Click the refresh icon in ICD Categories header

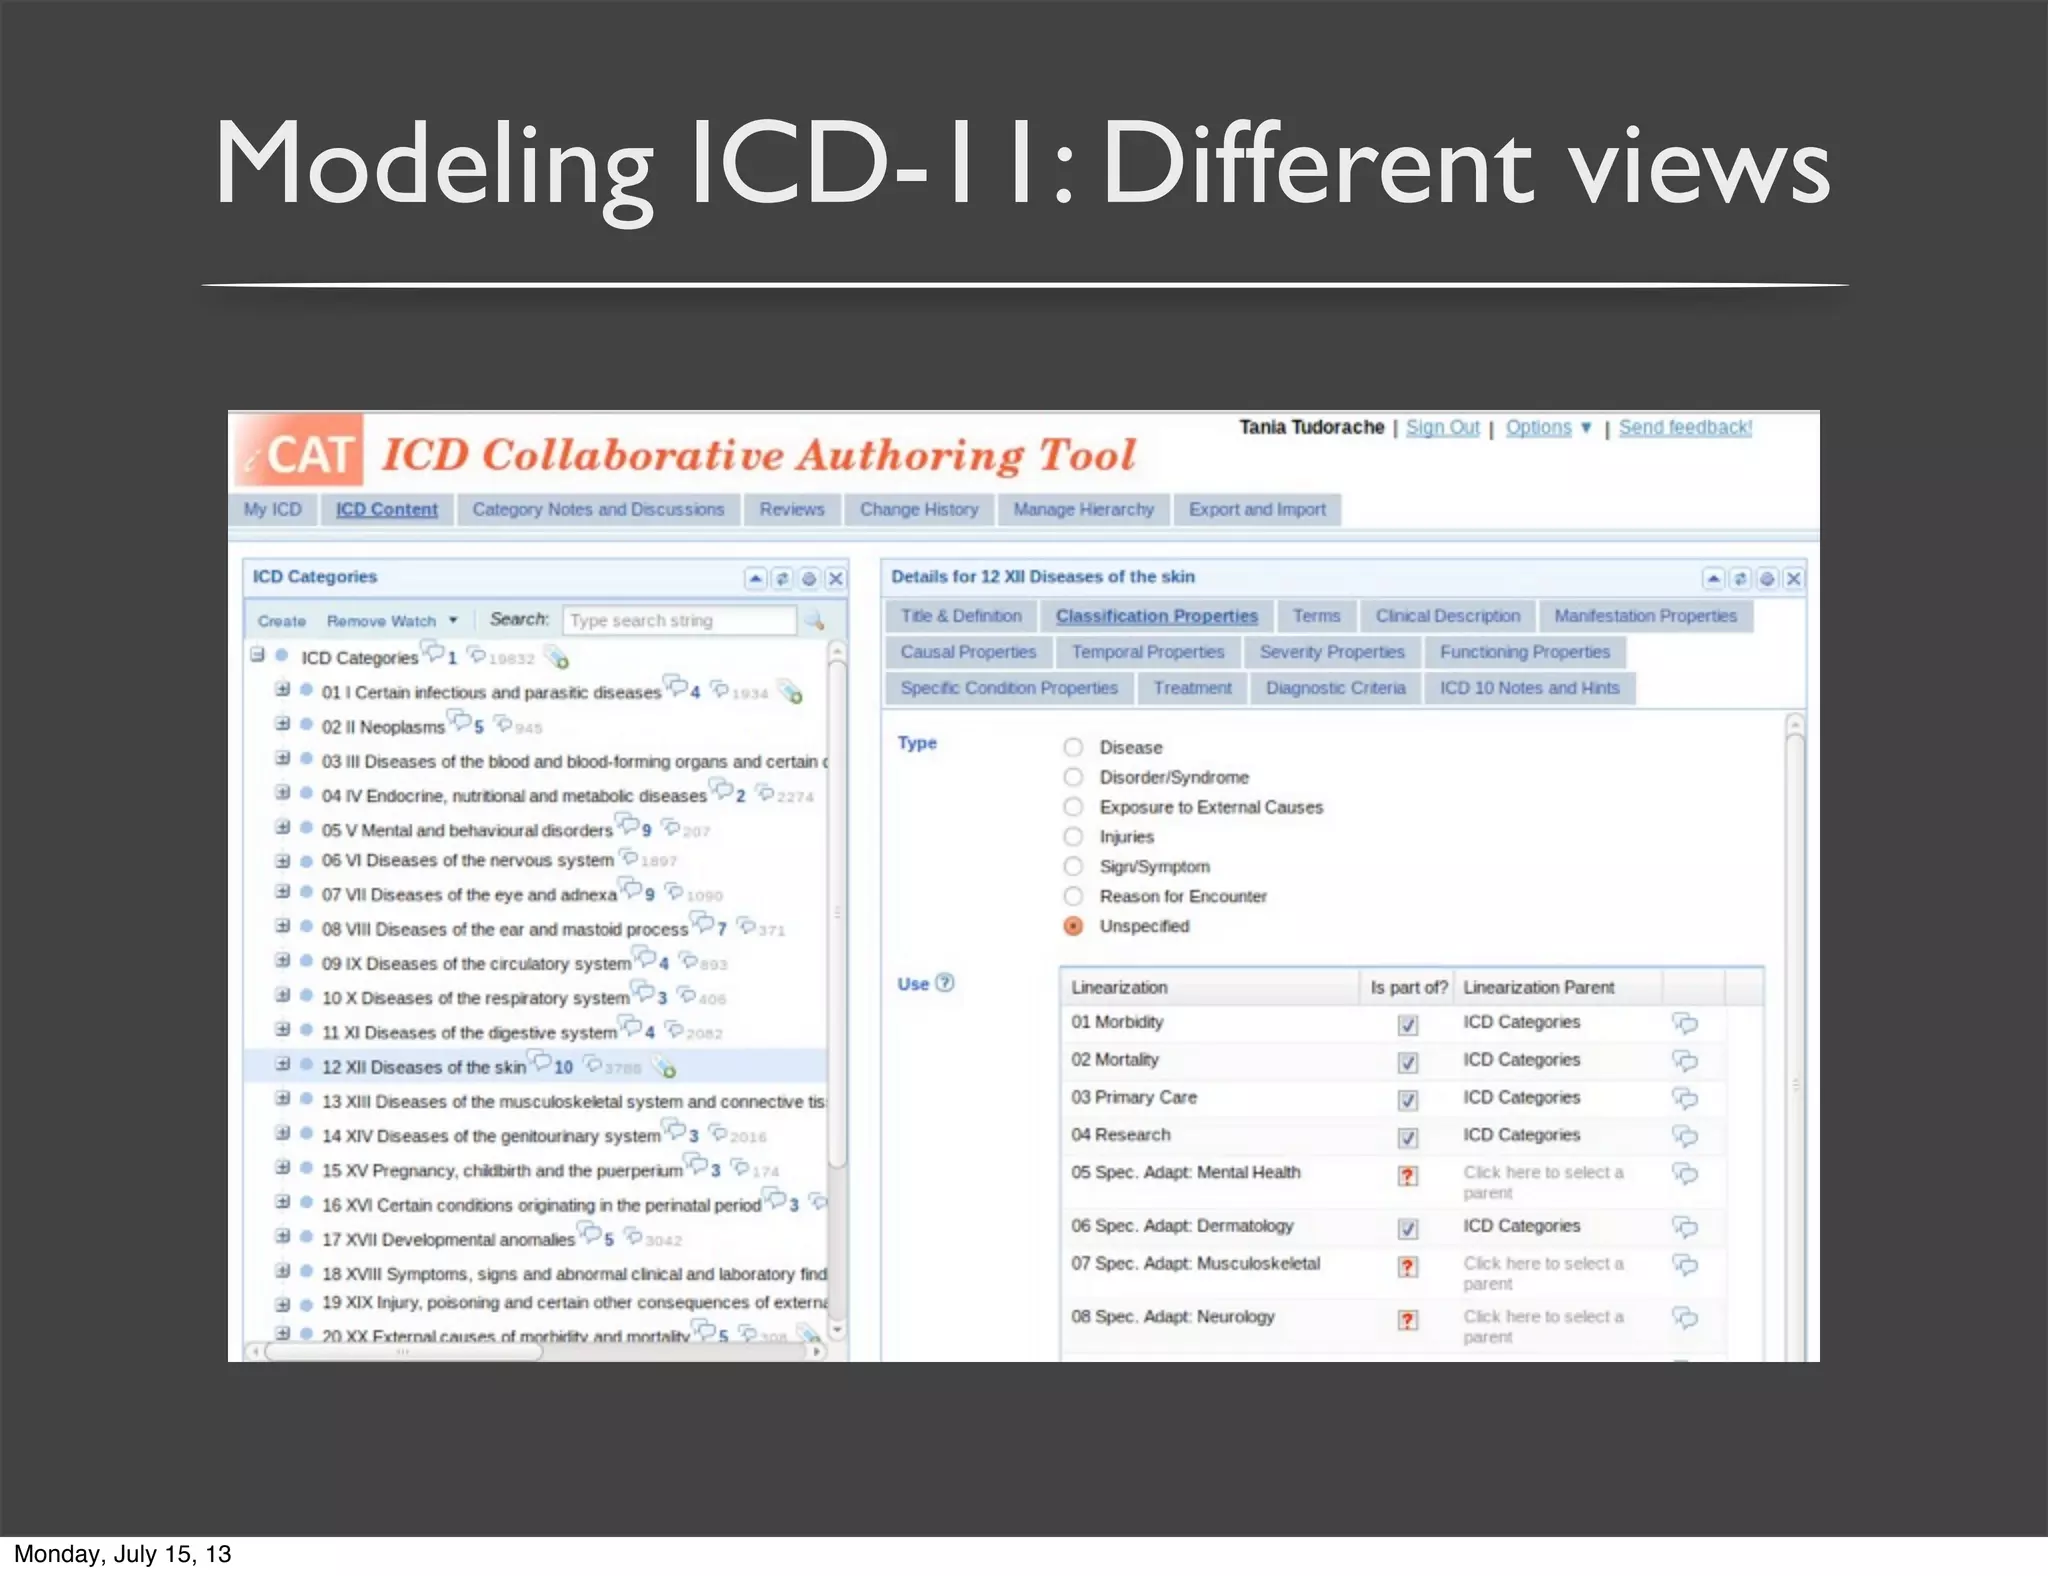tap(783, 578)
